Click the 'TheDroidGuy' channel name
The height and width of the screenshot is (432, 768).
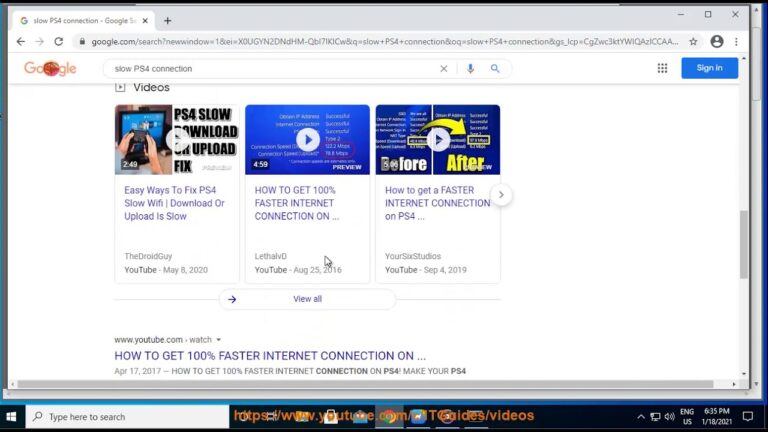pos(148,256)
